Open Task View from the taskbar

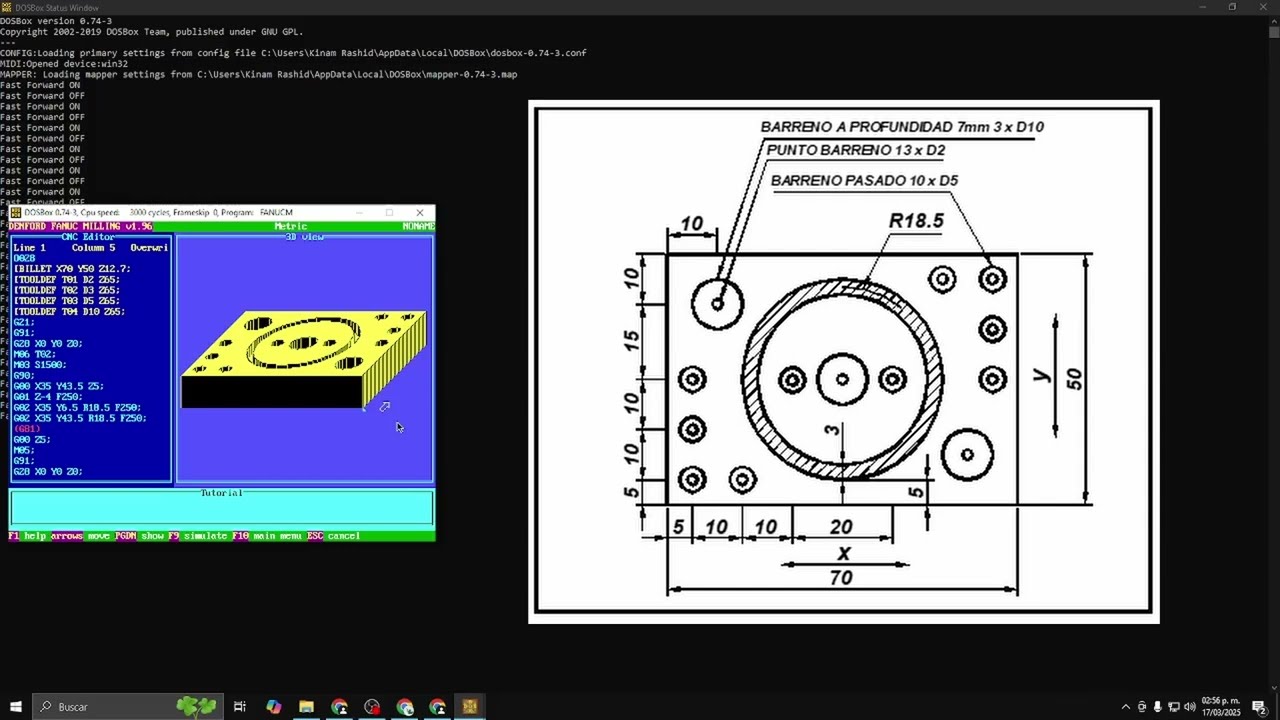click(240, 707)
